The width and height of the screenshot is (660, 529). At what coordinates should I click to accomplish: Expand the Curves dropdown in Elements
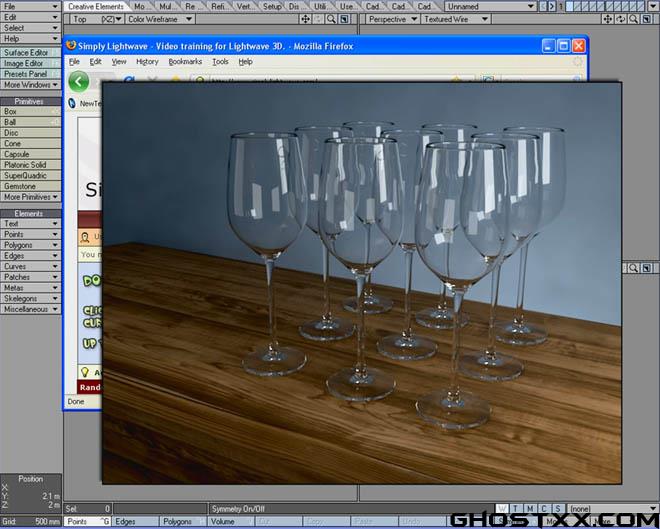(31, 266)
